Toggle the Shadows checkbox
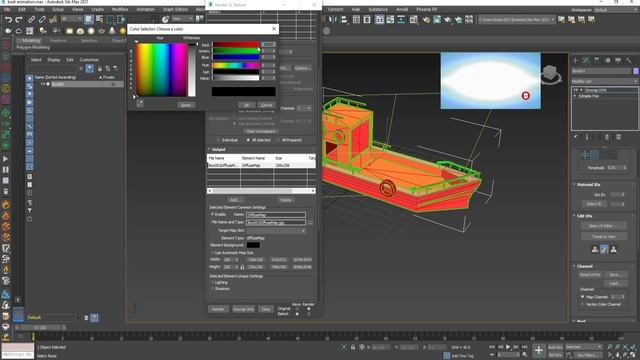The image size is (640, 360). tap(212, 289)
